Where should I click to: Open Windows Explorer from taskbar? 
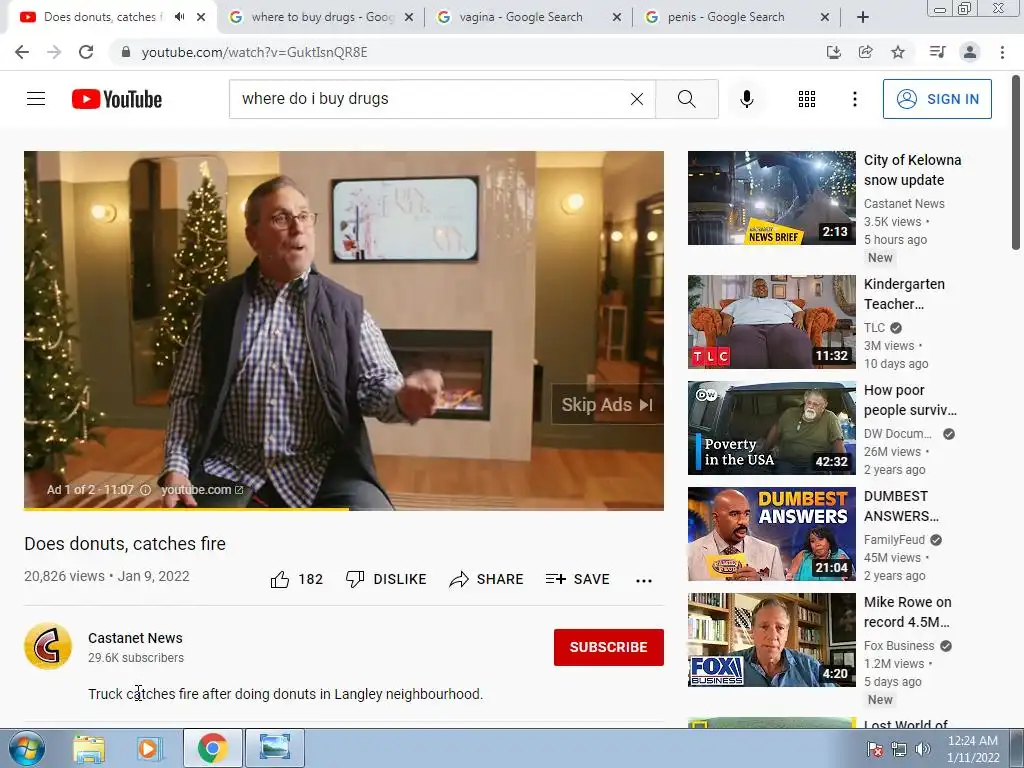(x=89, y=748)
